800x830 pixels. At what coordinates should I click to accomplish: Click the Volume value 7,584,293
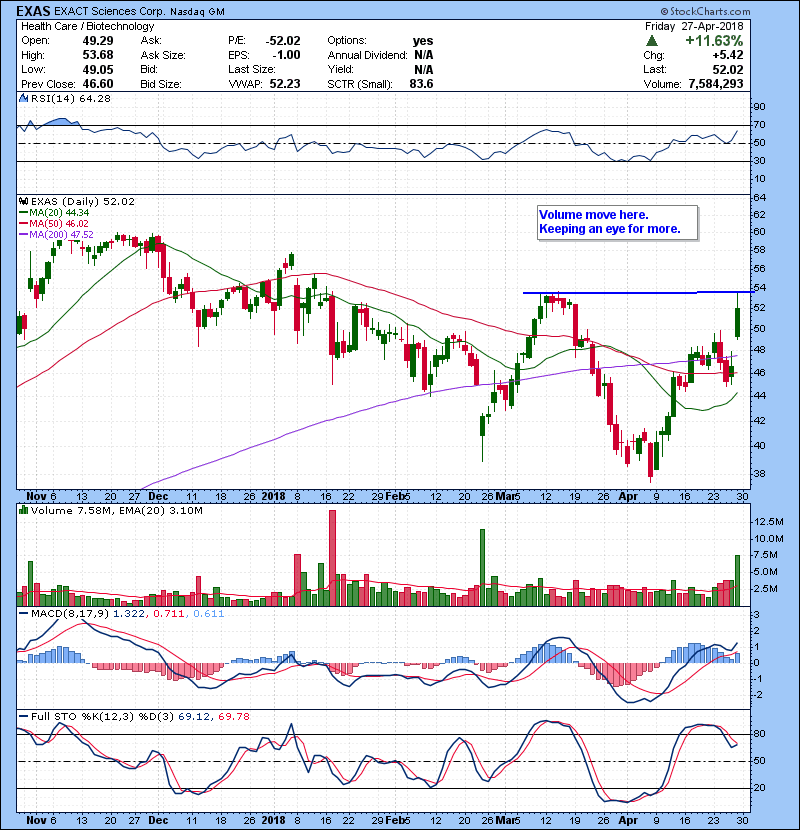pos(716,84)
